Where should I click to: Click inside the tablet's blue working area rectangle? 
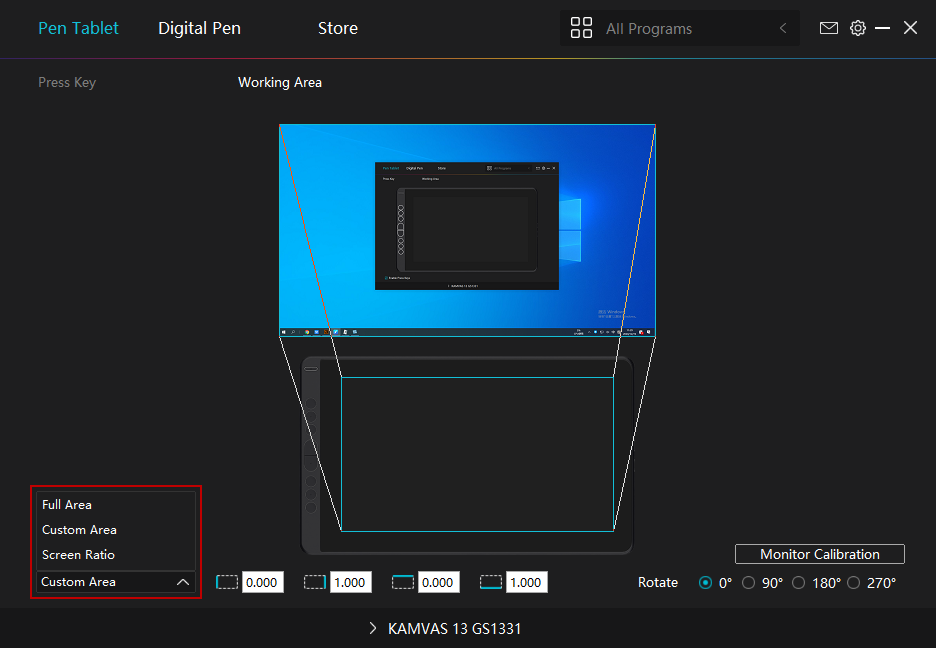[x=478, y=454]
